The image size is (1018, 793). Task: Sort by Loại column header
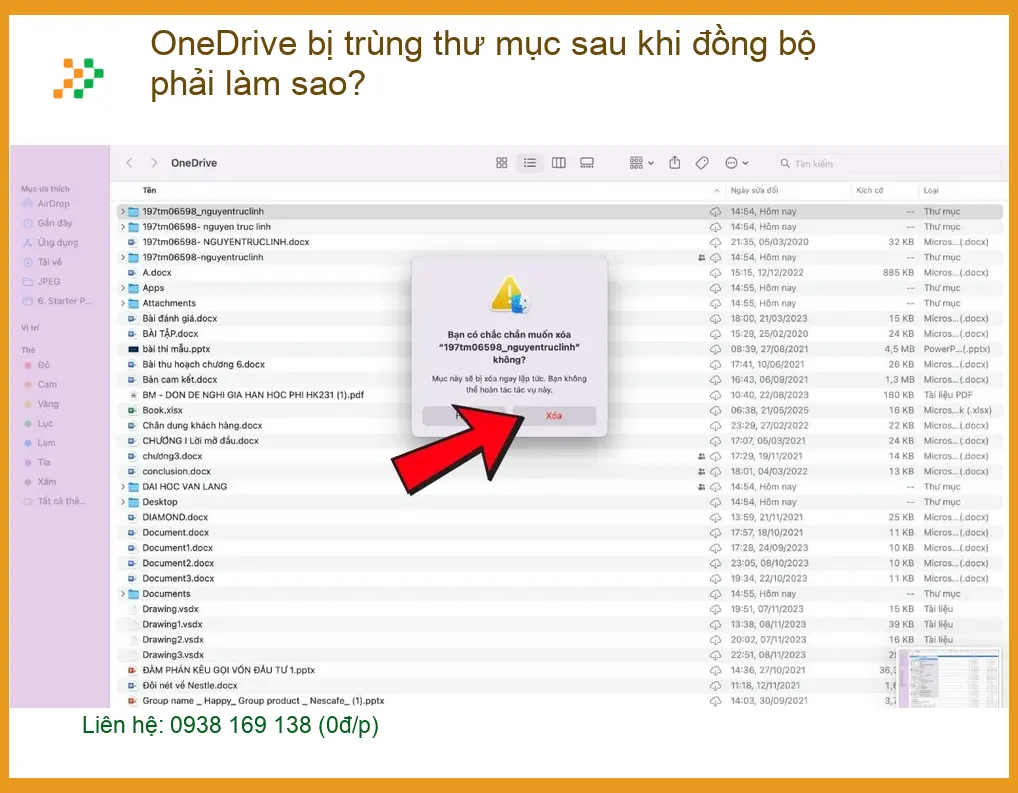point(931,190)
